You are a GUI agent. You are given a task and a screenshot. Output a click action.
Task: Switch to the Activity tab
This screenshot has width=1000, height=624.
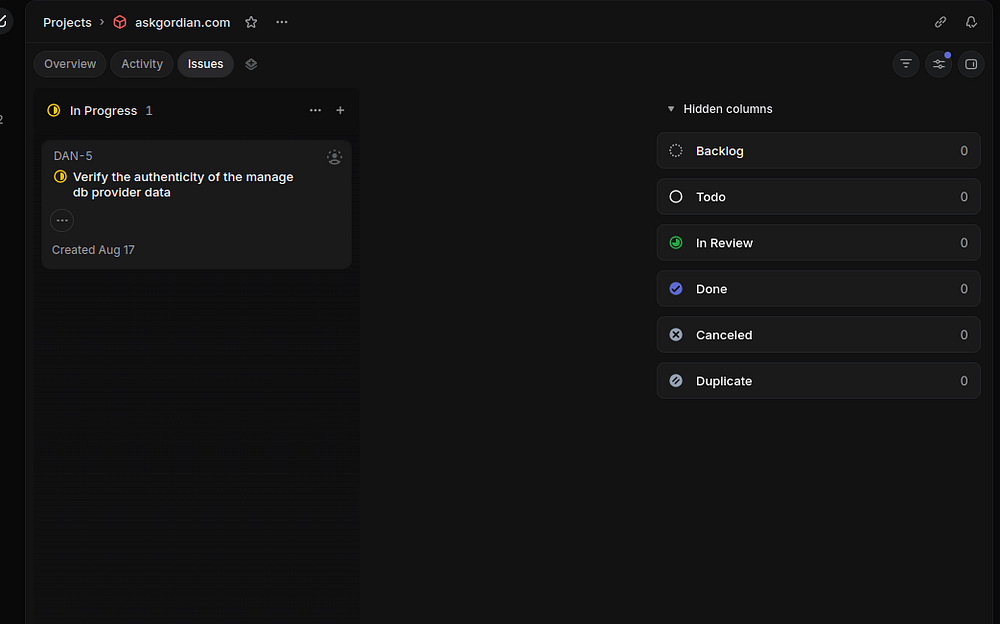tap(142, 64)
